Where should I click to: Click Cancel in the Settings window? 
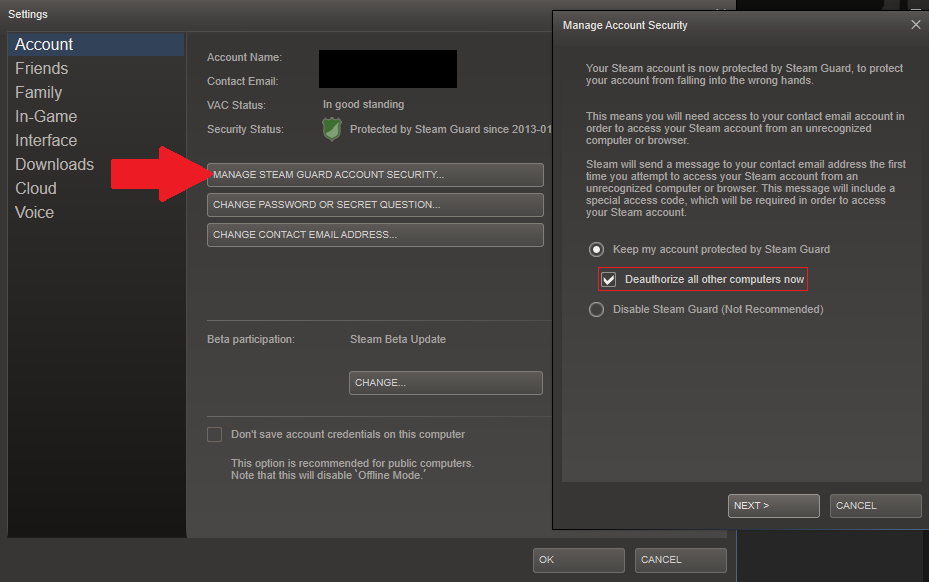tap(680, 560)
